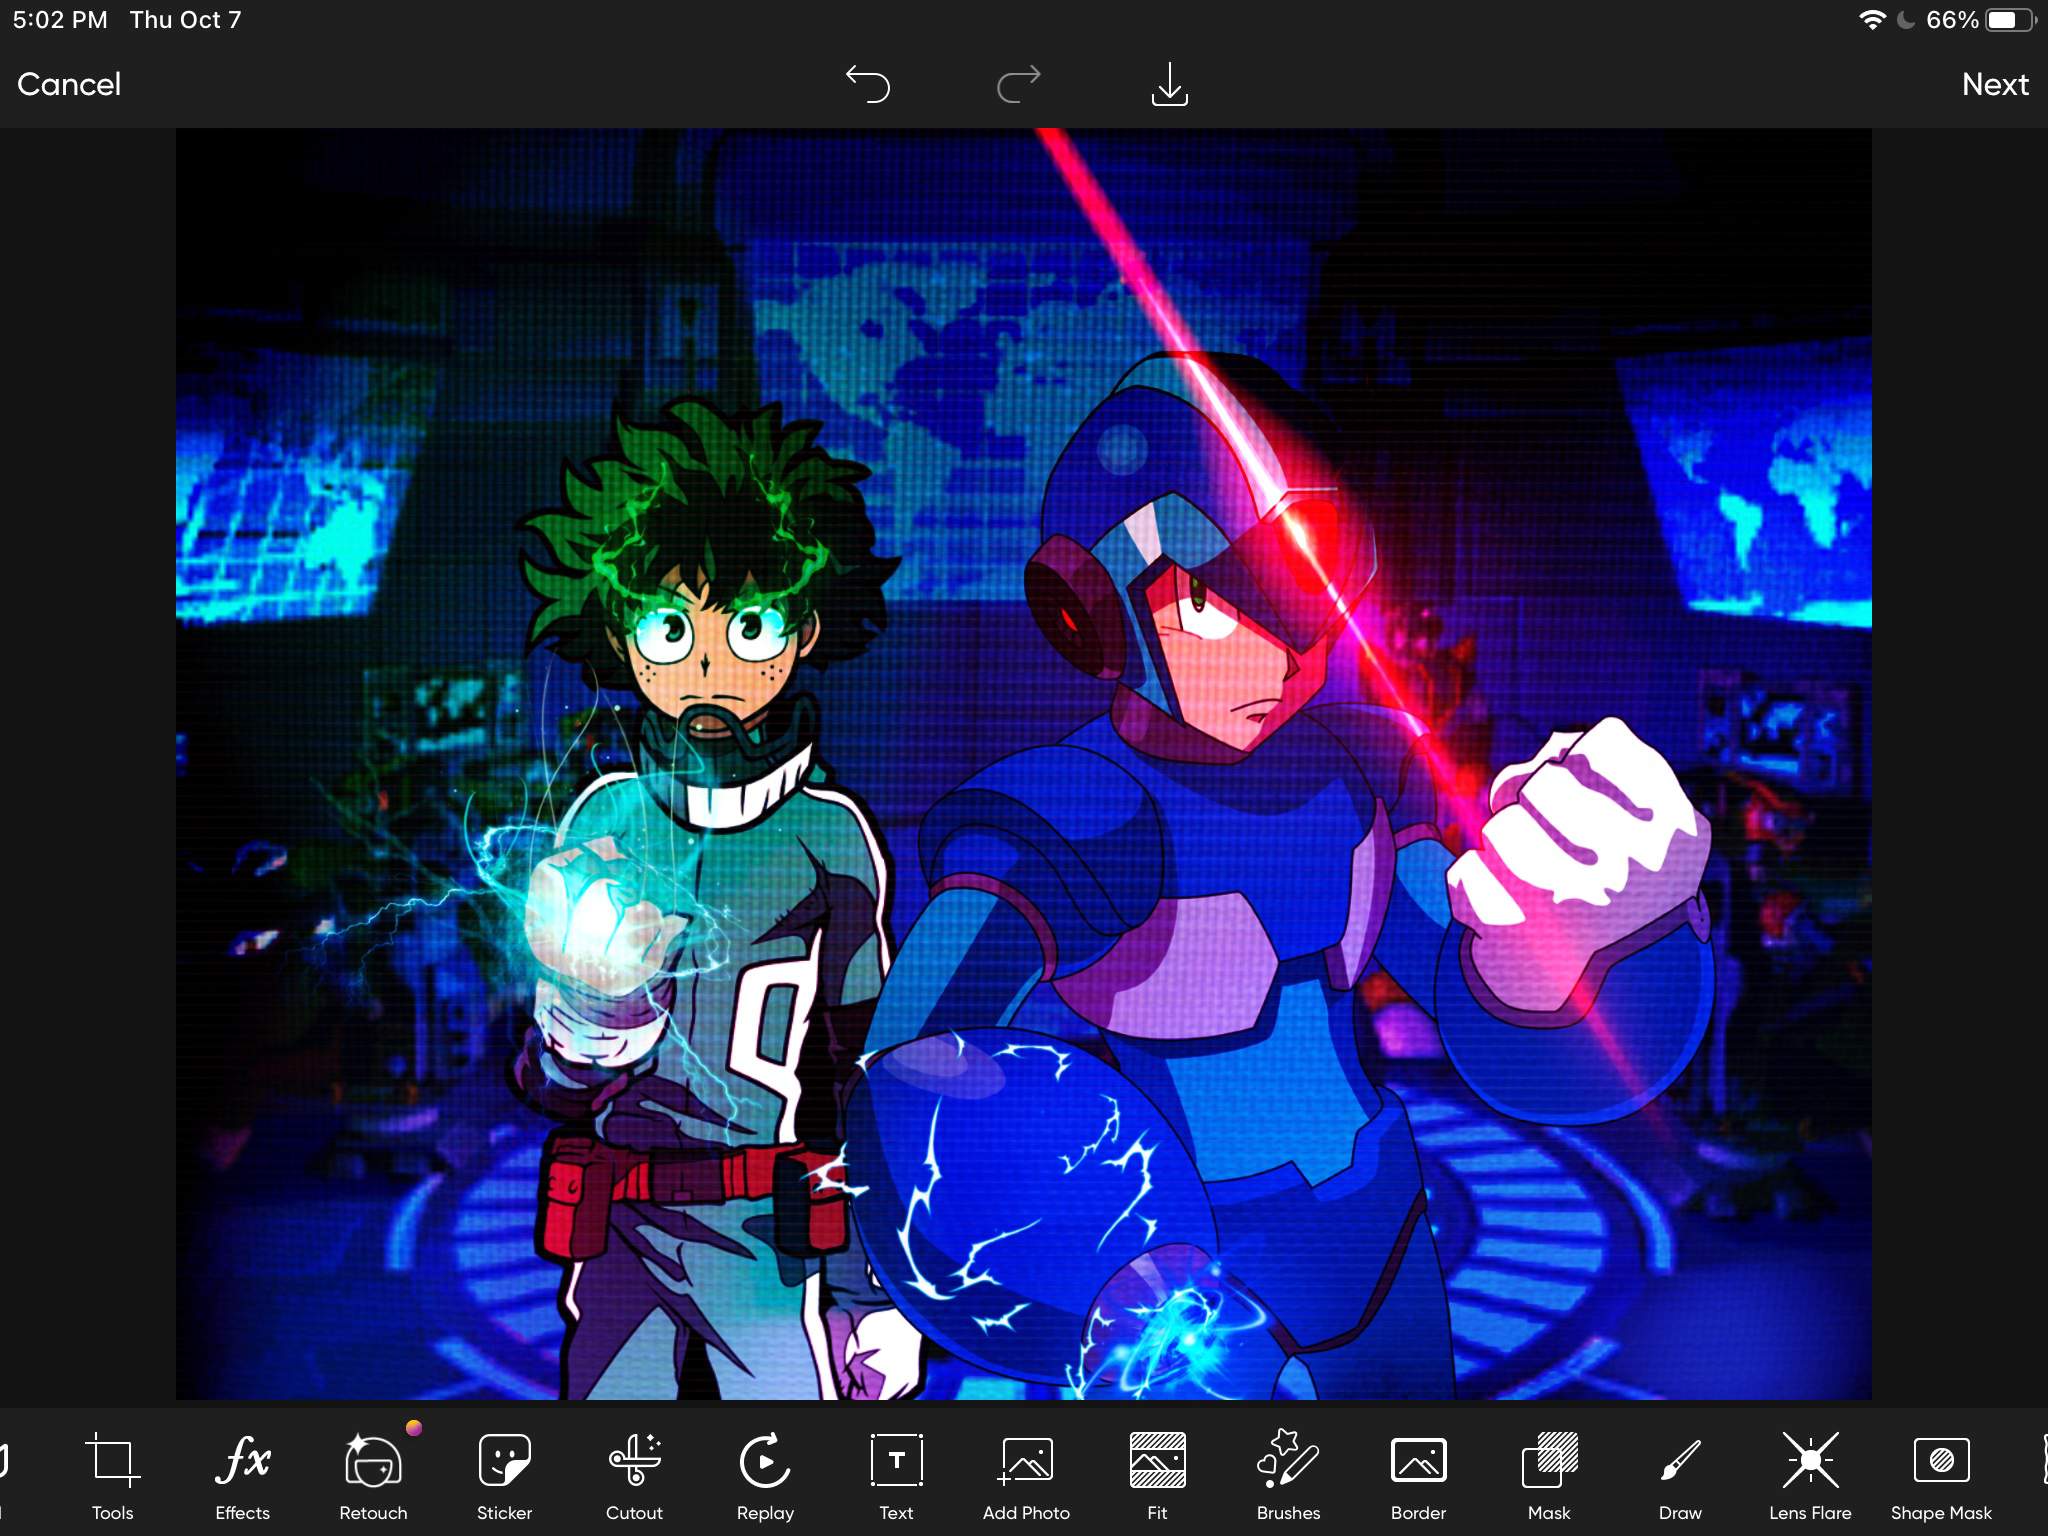Open the Lens Flare tool
The width and height of the screenshot is (2048, 1536).
pyautogui.click(x=1810, y=1475)
